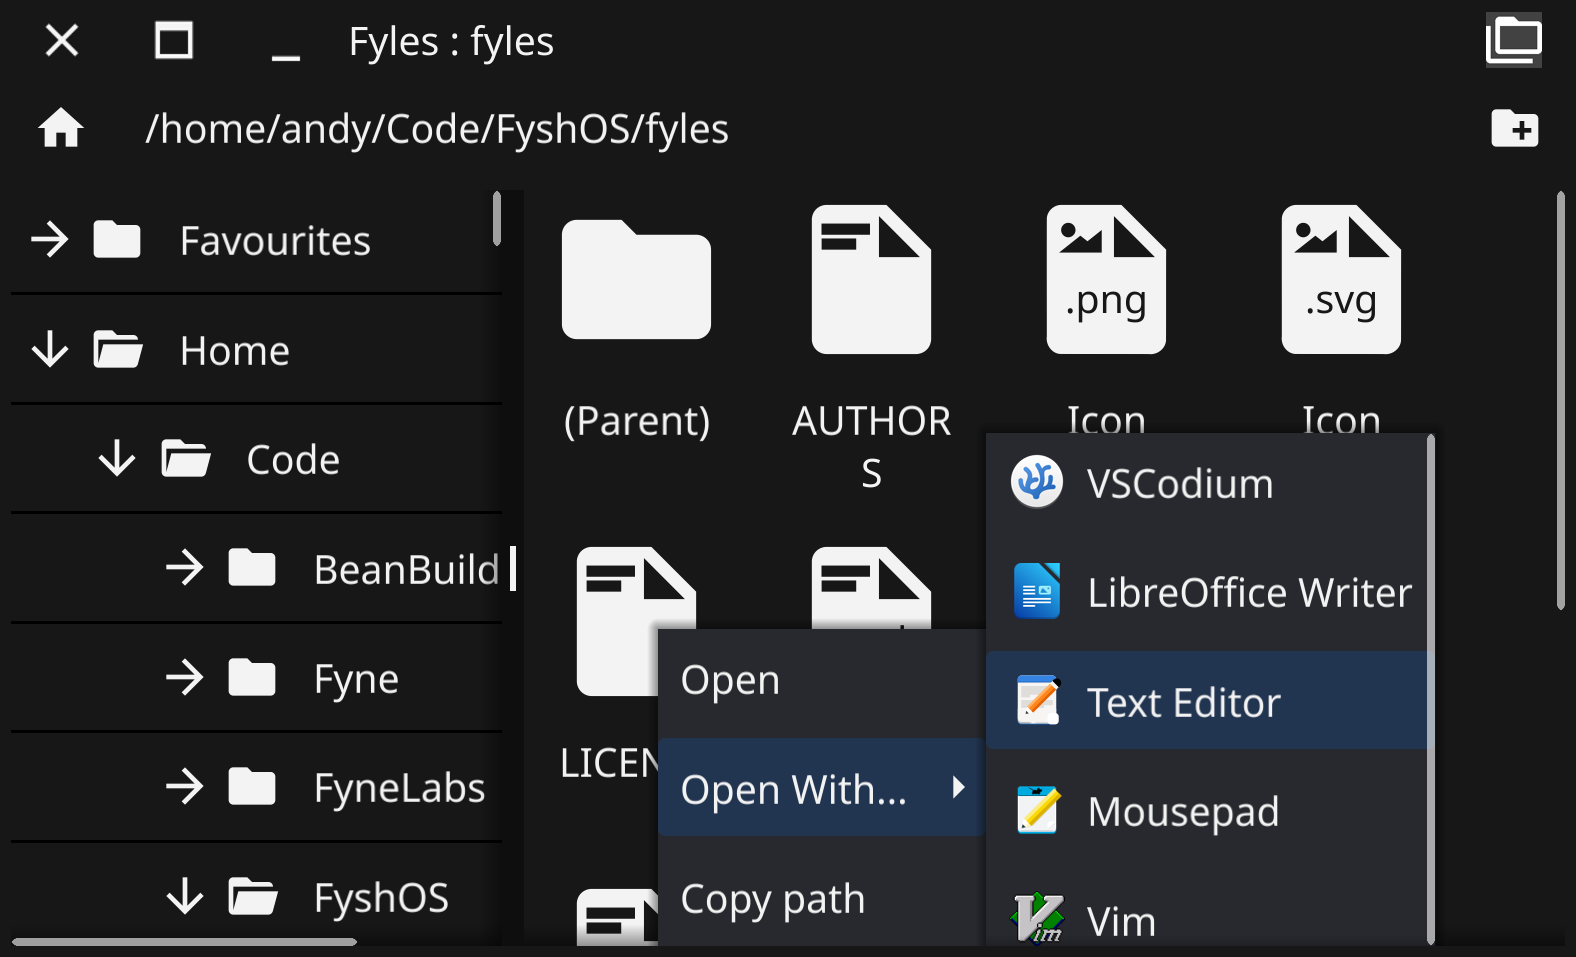Click the BeanBuild folder icon
The height and width of the screenshot is (957, 1576).
tap(252, 568)
